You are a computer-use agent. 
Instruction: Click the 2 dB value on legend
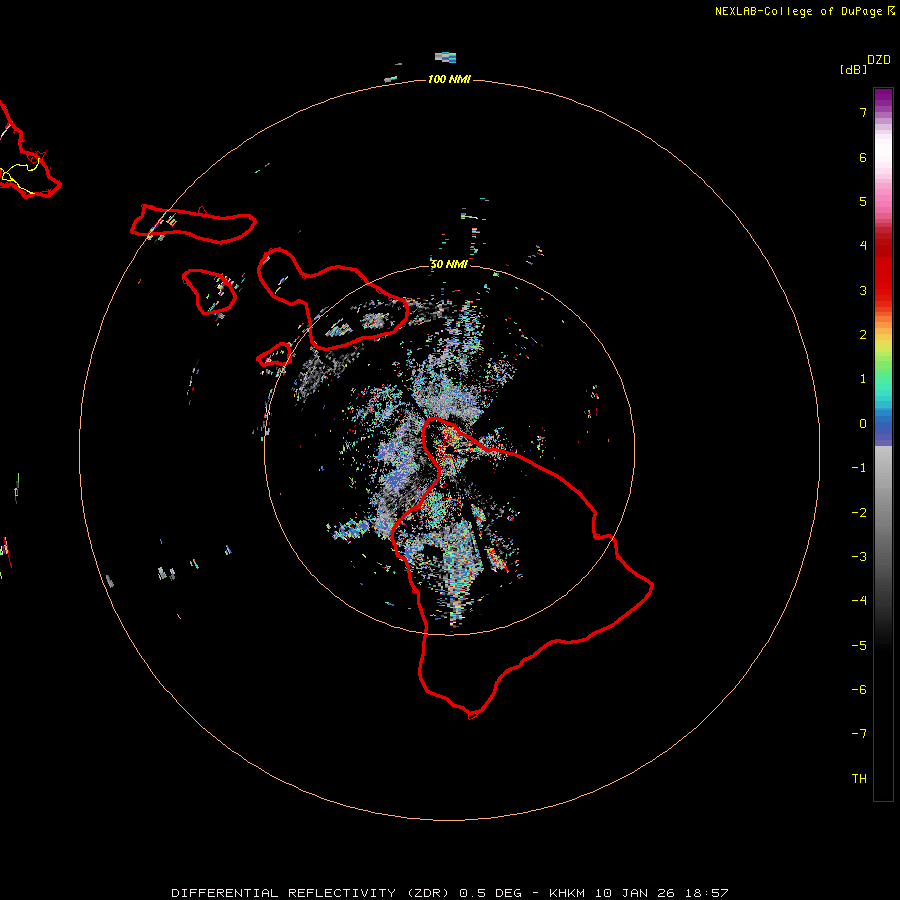[863, 335]
